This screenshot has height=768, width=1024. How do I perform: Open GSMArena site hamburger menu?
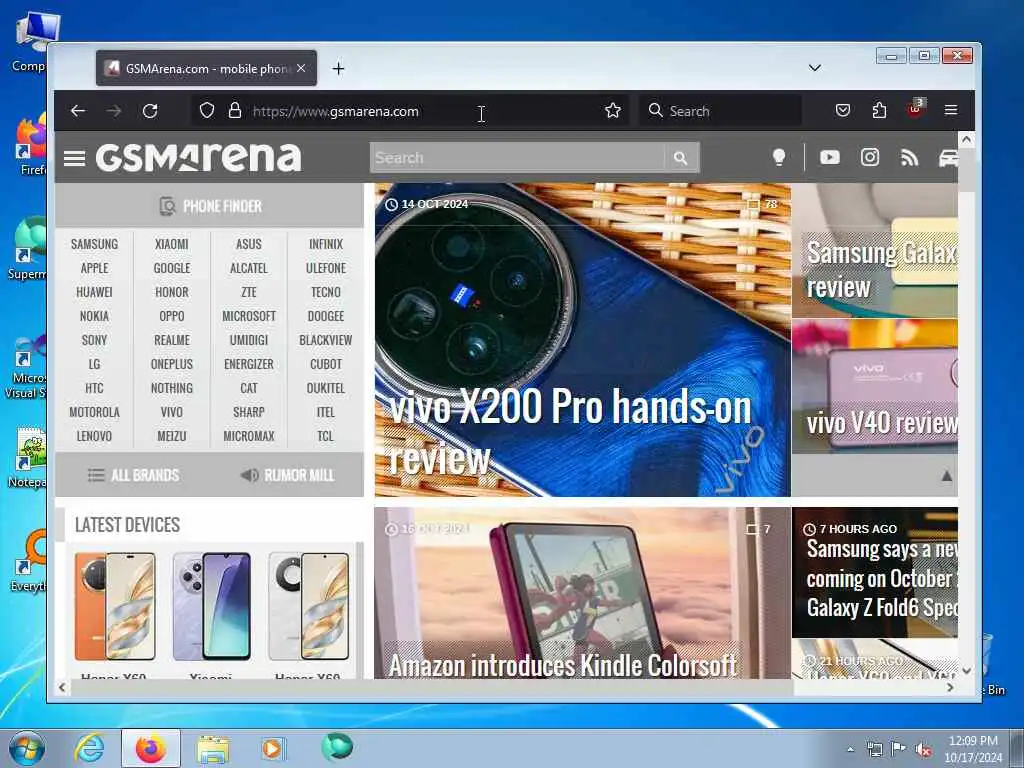tap(74, 158)
